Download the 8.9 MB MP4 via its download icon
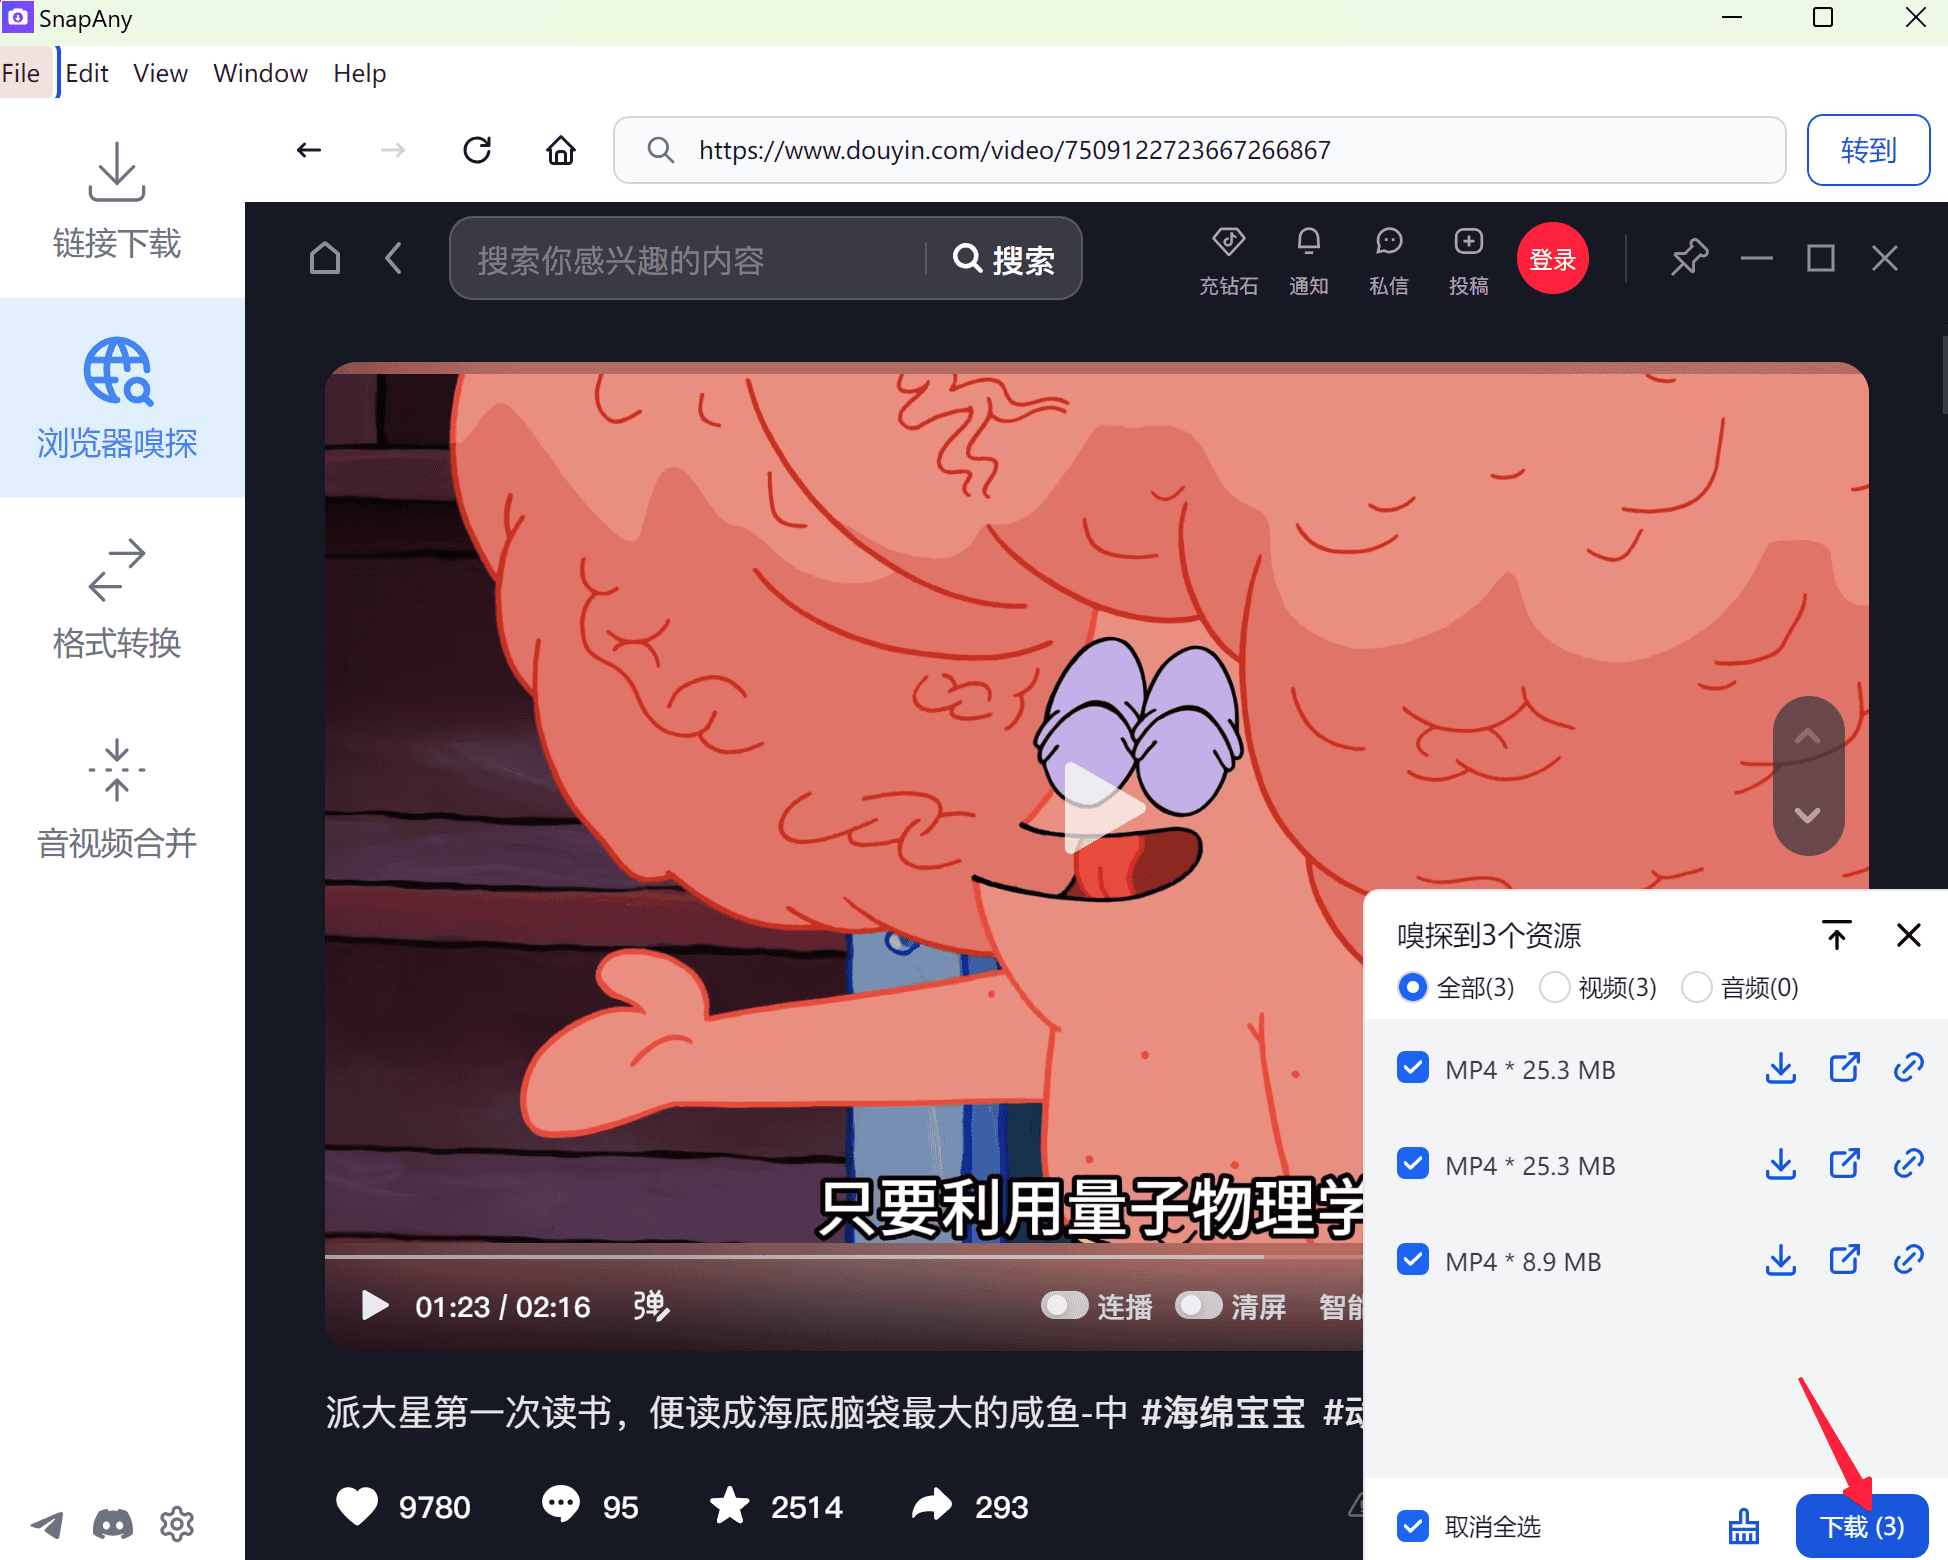1948x1560 pixels. [1780, 1260]
